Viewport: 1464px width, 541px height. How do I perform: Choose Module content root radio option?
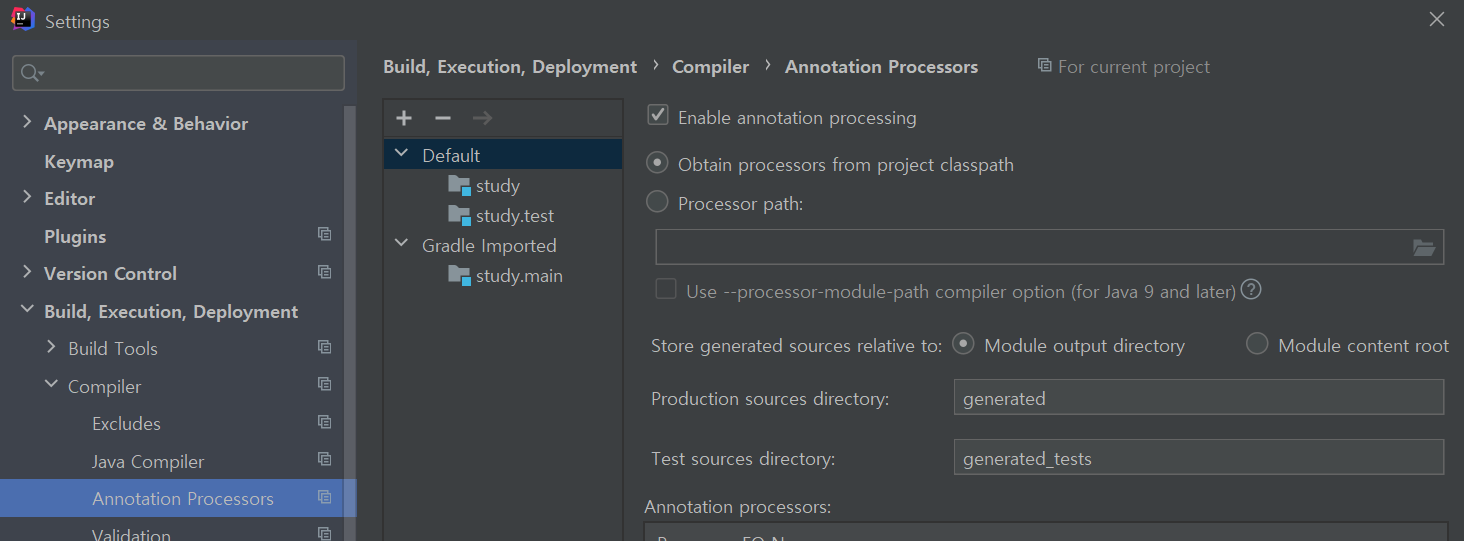(x=1257, y=344)
